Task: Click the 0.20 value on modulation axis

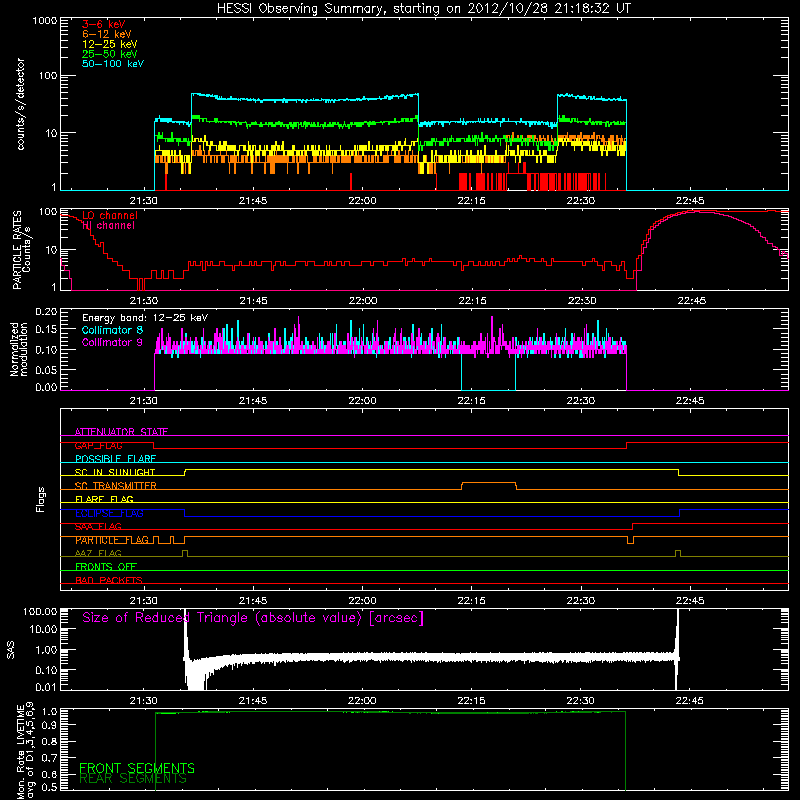Action: [46, 312]
